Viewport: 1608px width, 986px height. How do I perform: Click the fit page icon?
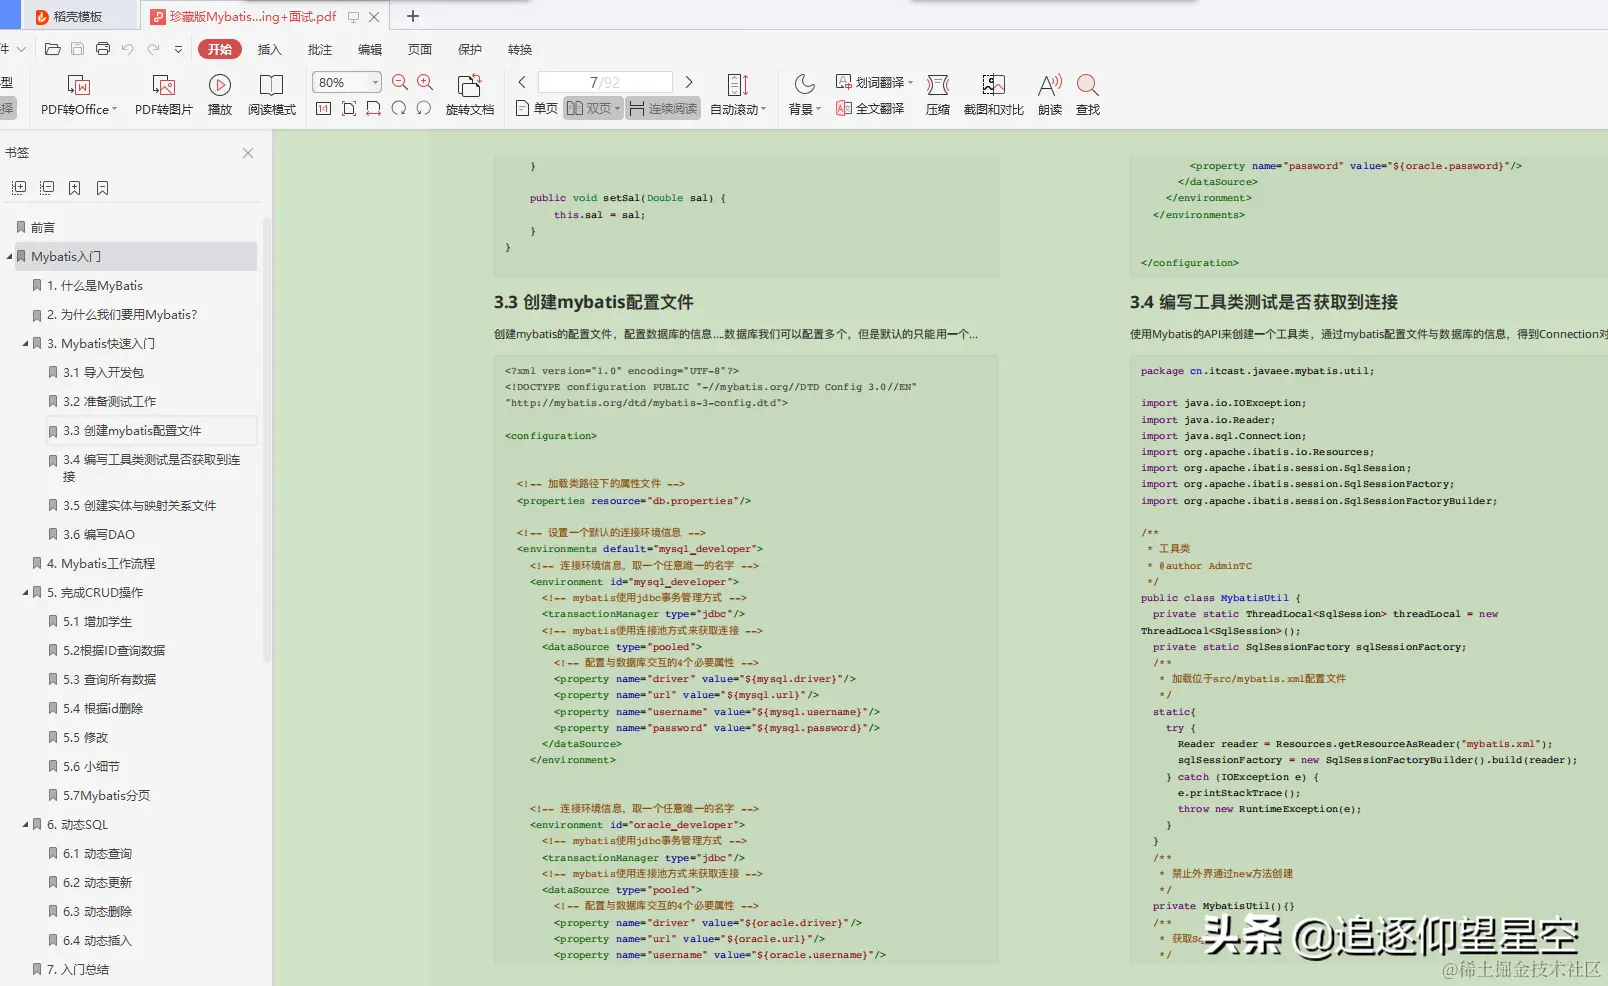coord(348,108)
